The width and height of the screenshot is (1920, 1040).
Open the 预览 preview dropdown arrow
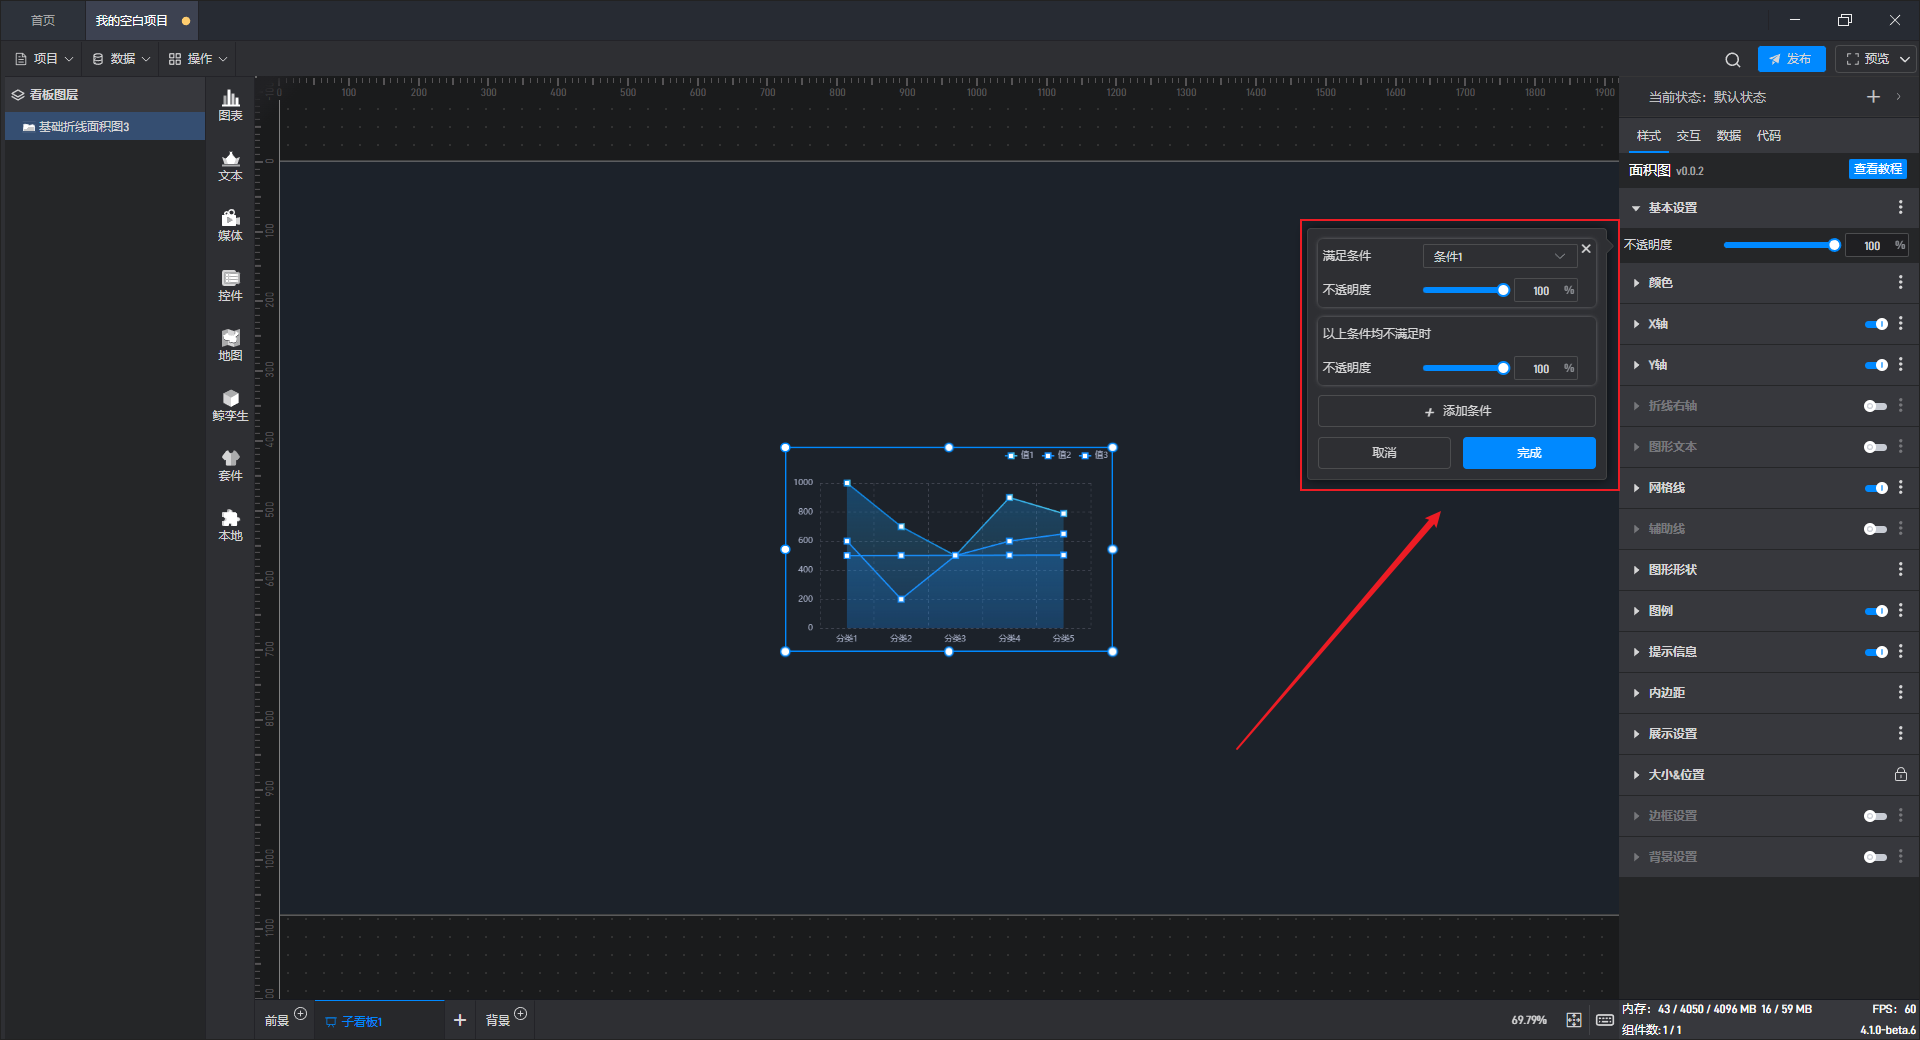pos(1905,59)
